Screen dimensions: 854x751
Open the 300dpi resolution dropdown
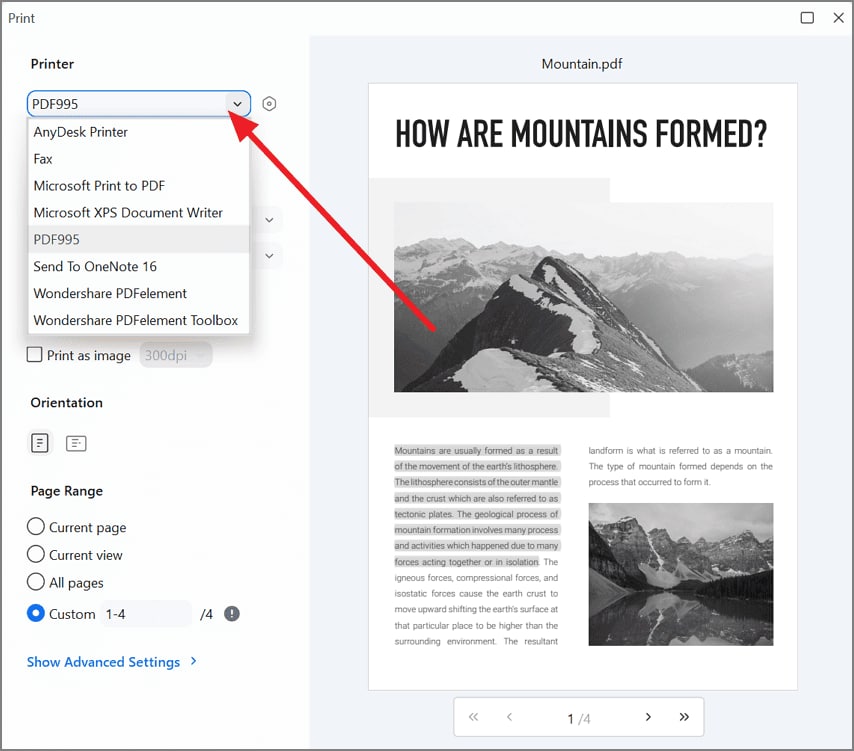click(175, 355)
